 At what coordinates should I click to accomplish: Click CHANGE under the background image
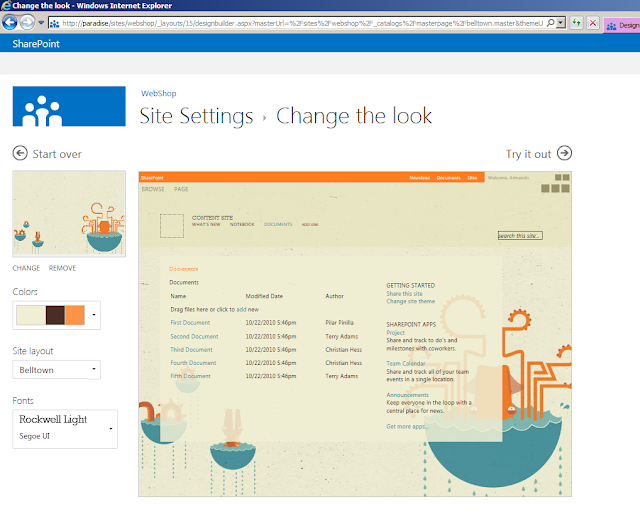pos(26,268)
